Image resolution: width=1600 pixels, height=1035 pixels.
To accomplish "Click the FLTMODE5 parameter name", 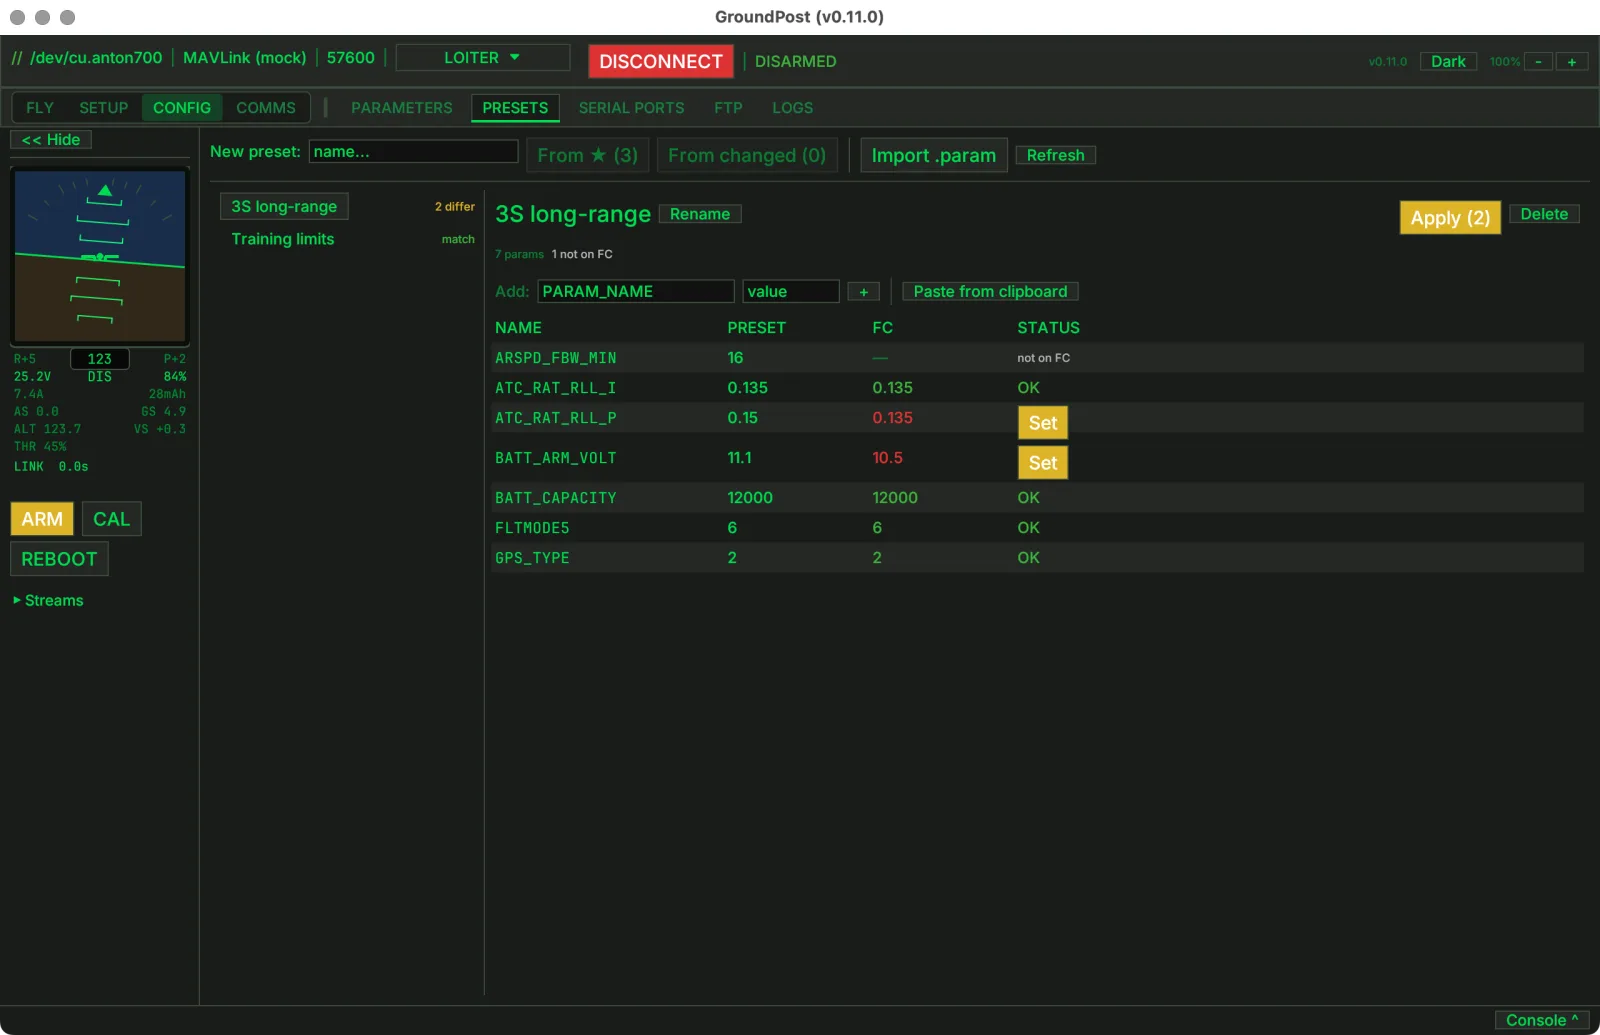I will pos(532,528).
